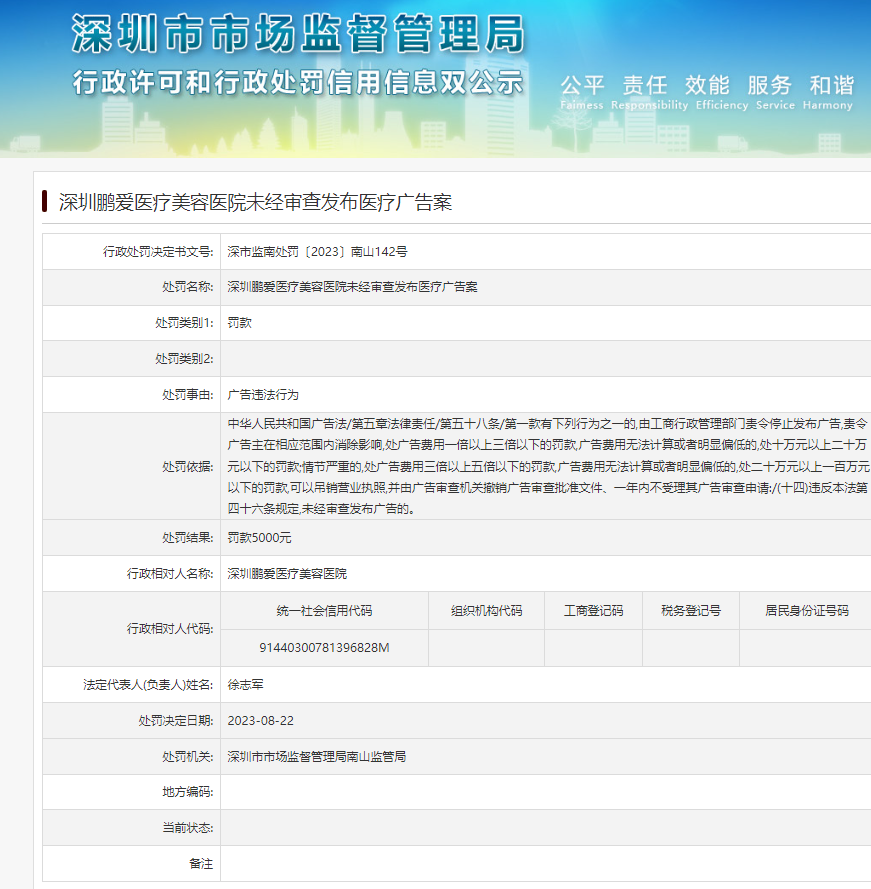Select the 罚款 penalty type value
871x889 pixels.
pos(239,323)
